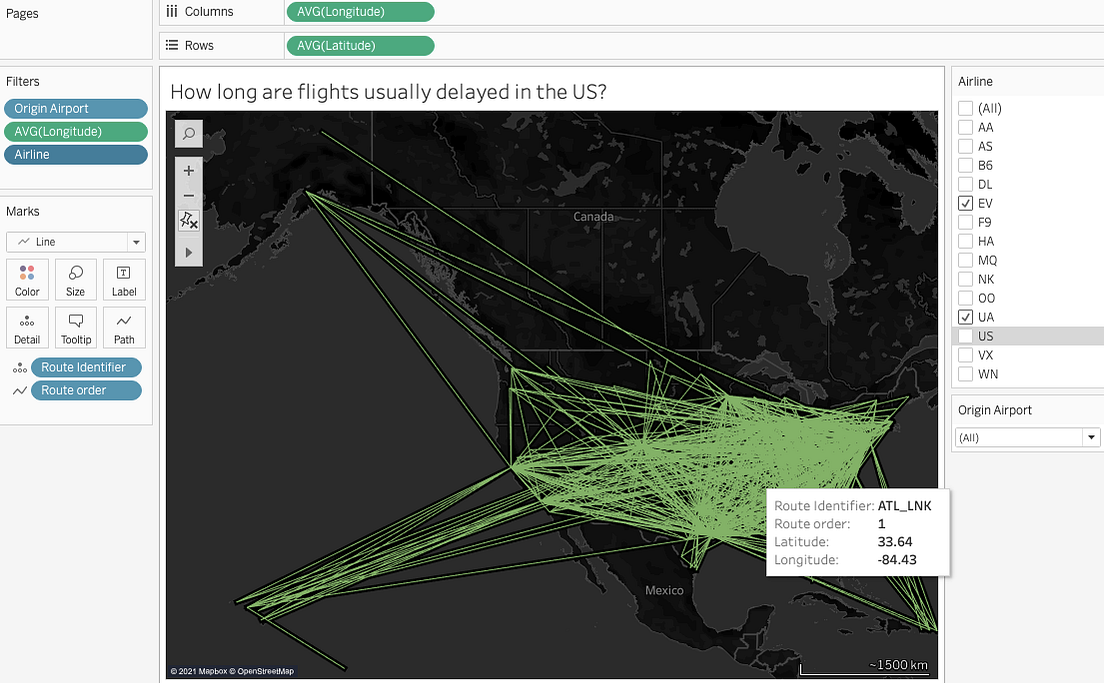The height and width of the screenshot is (683, 1104).
Task: Activate the map search magnifier tool
Action: point(189,133)
